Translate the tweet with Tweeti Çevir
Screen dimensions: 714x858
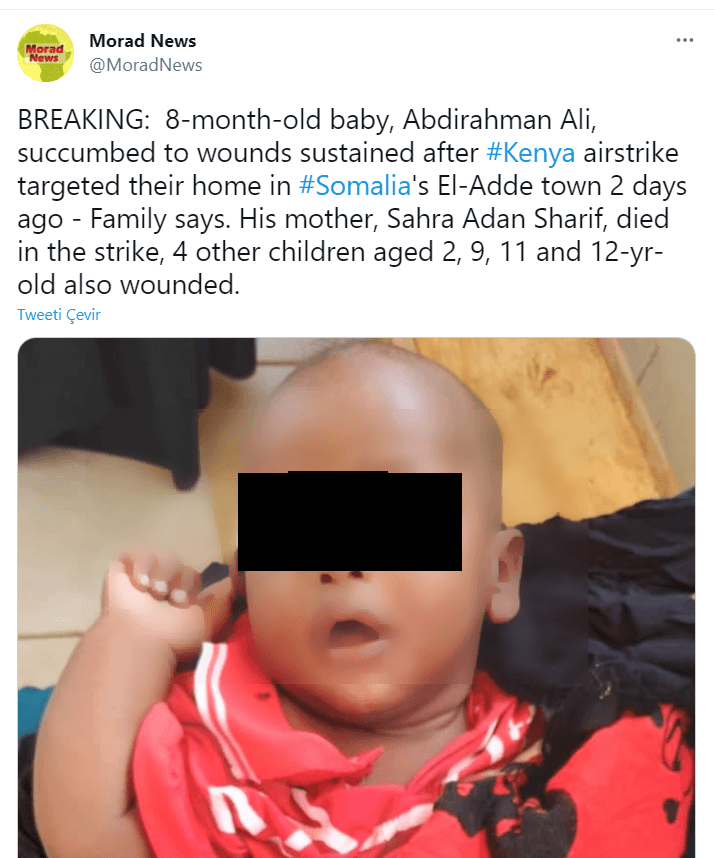tap(59, 315)
